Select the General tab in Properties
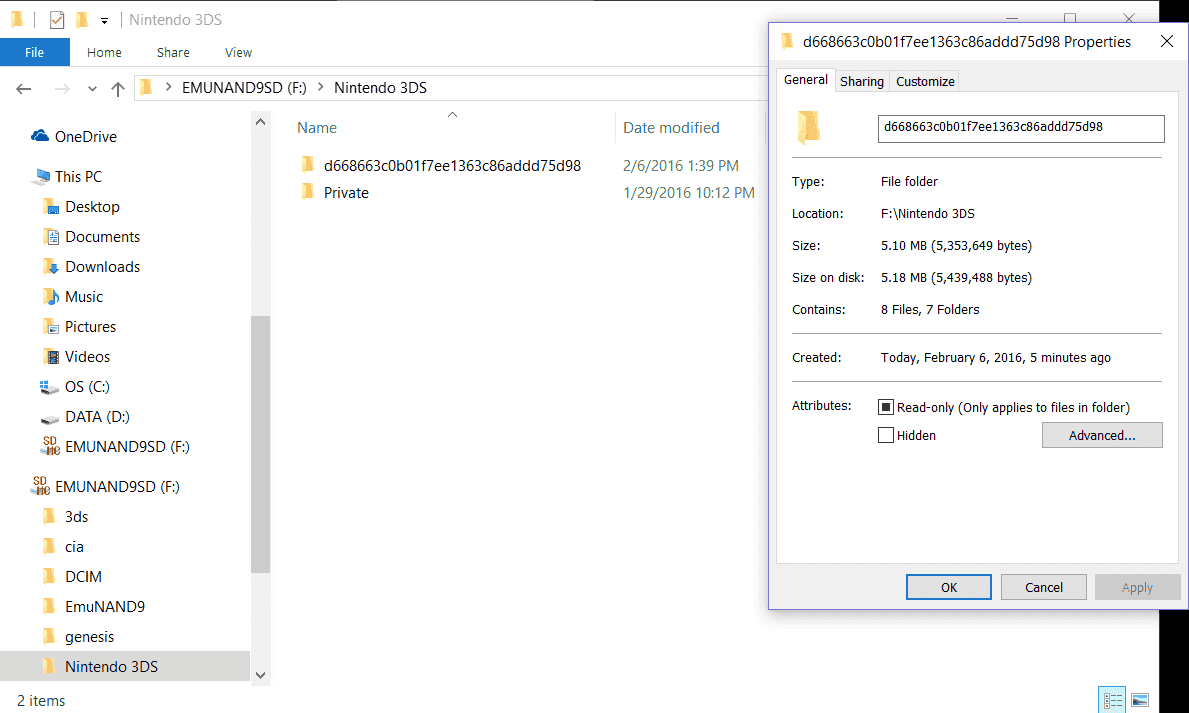Viewport: 1189px width, 713px height. tap(805, 80)
